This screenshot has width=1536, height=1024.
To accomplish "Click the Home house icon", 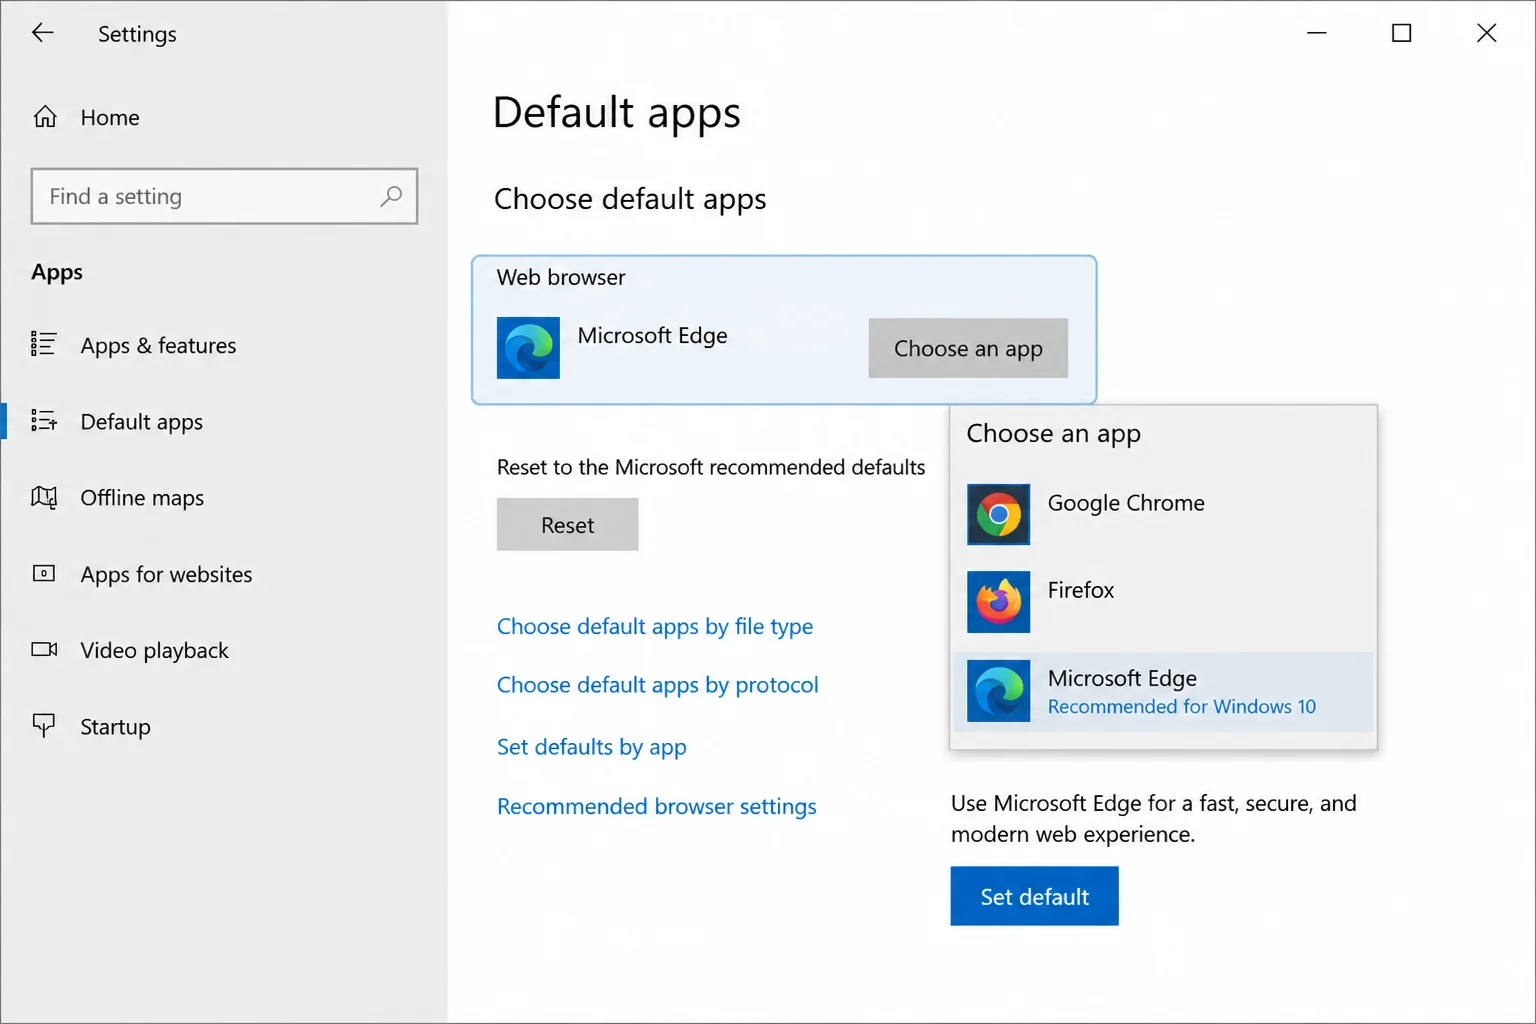I will 45,117.
